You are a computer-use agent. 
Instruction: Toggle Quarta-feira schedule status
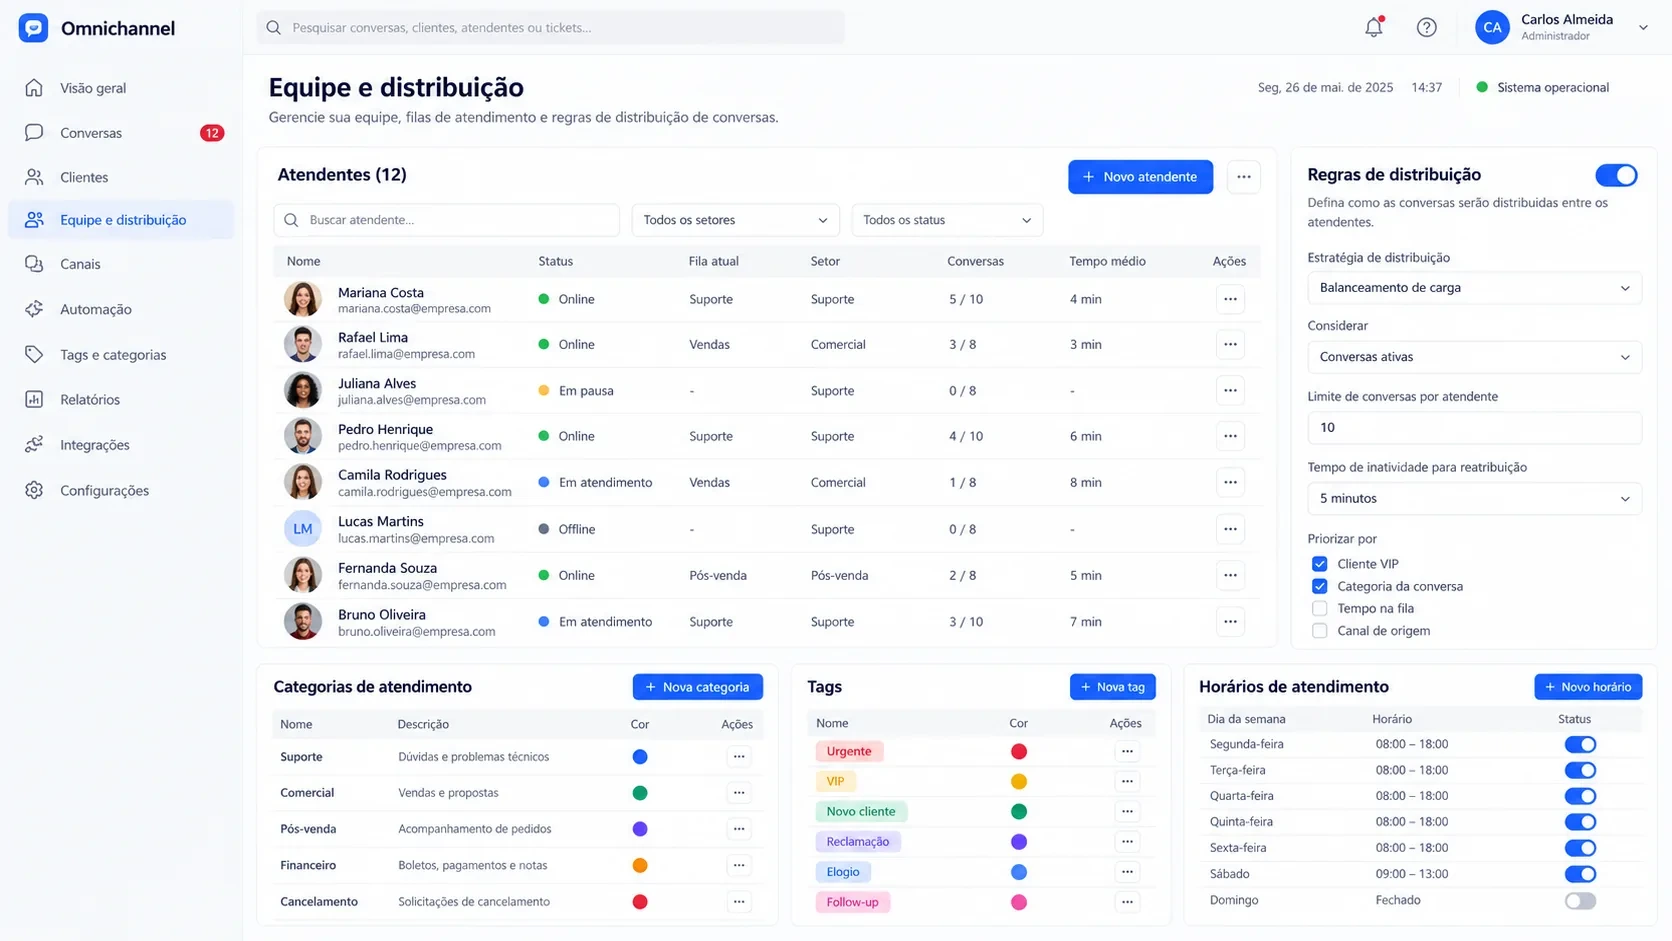[1580, 796]
